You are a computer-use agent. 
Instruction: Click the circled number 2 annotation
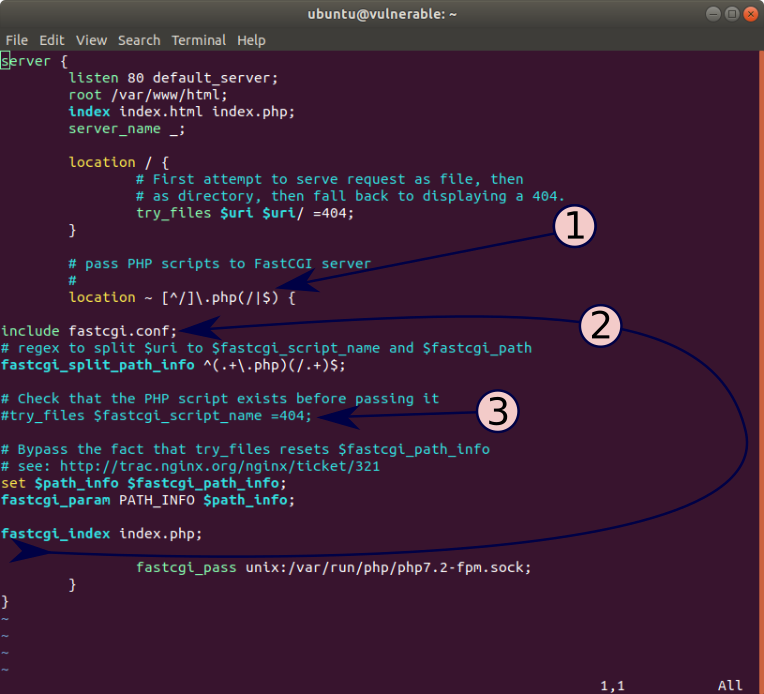(601, 326)
